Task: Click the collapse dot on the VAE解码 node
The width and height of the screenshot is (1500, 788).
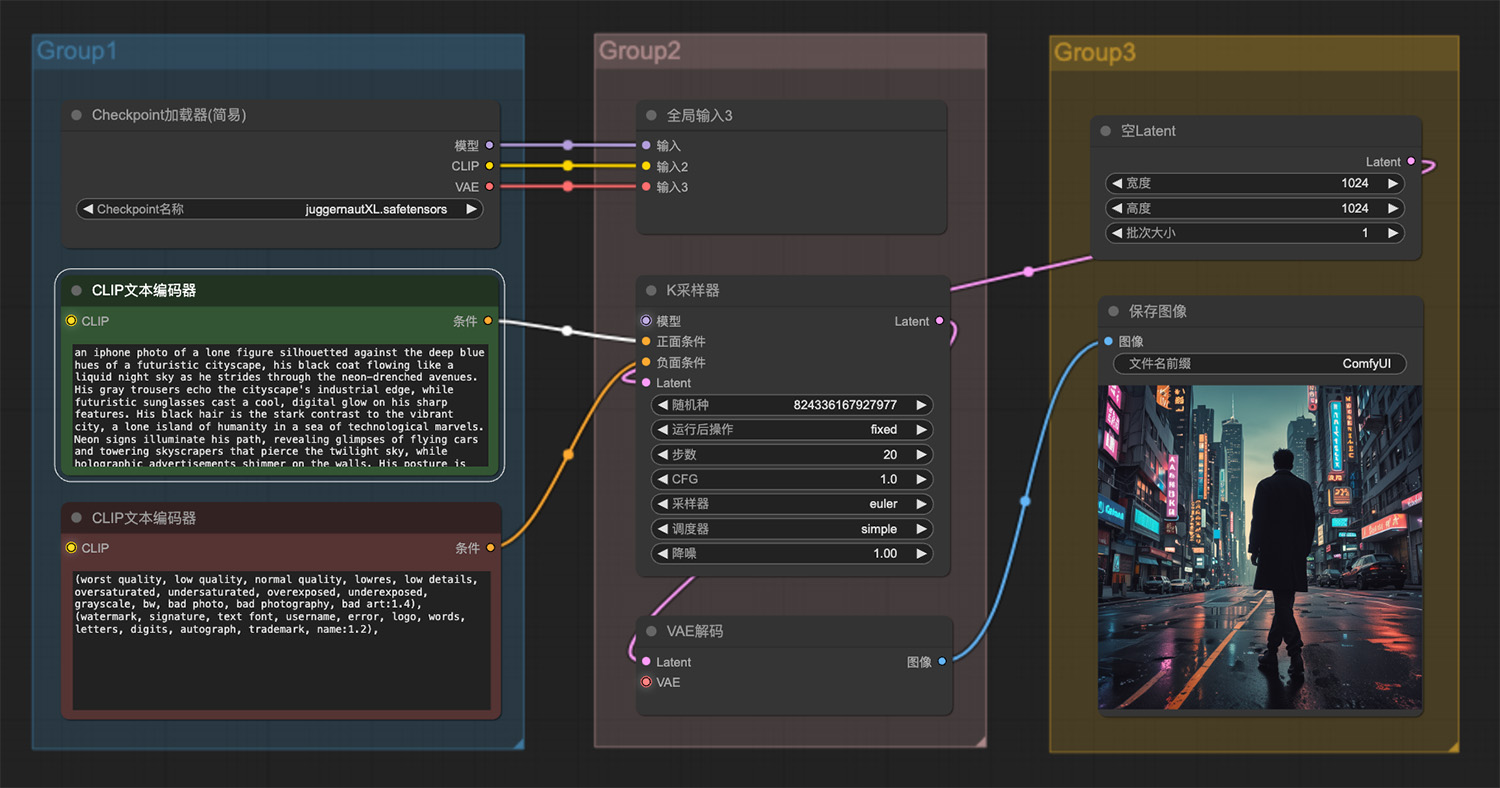Action: [x=652, y=631]
